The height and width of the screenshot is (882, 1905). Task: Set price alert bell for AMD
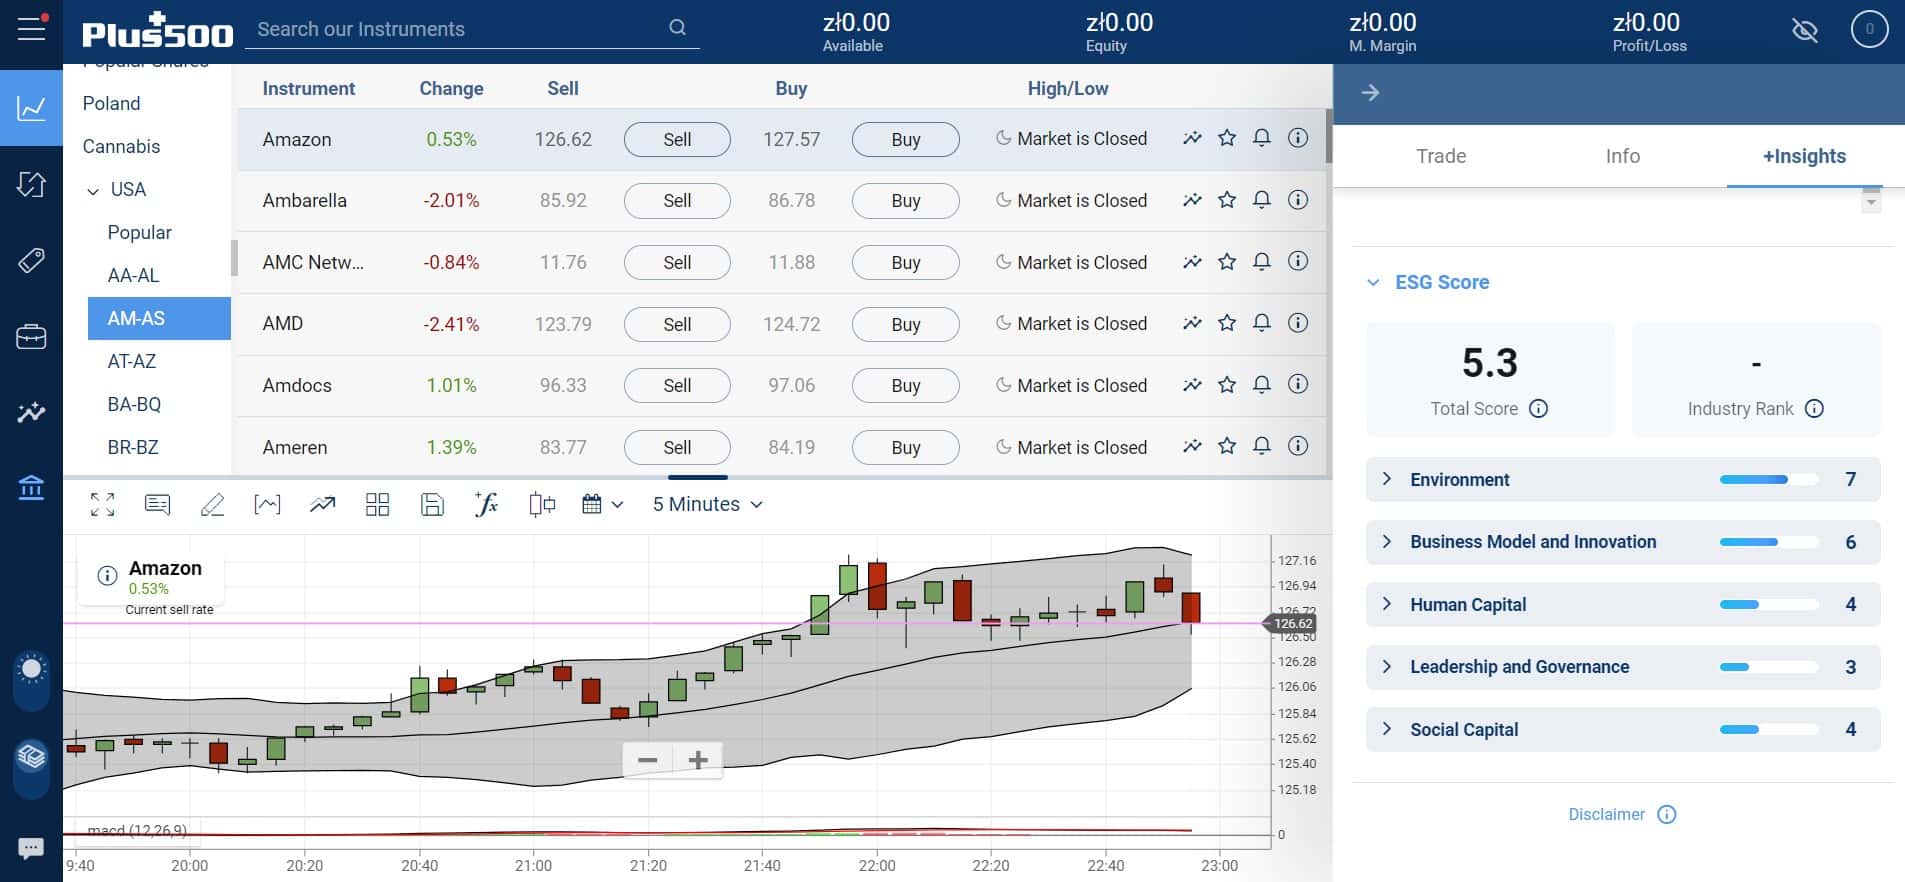point(1262,323)
